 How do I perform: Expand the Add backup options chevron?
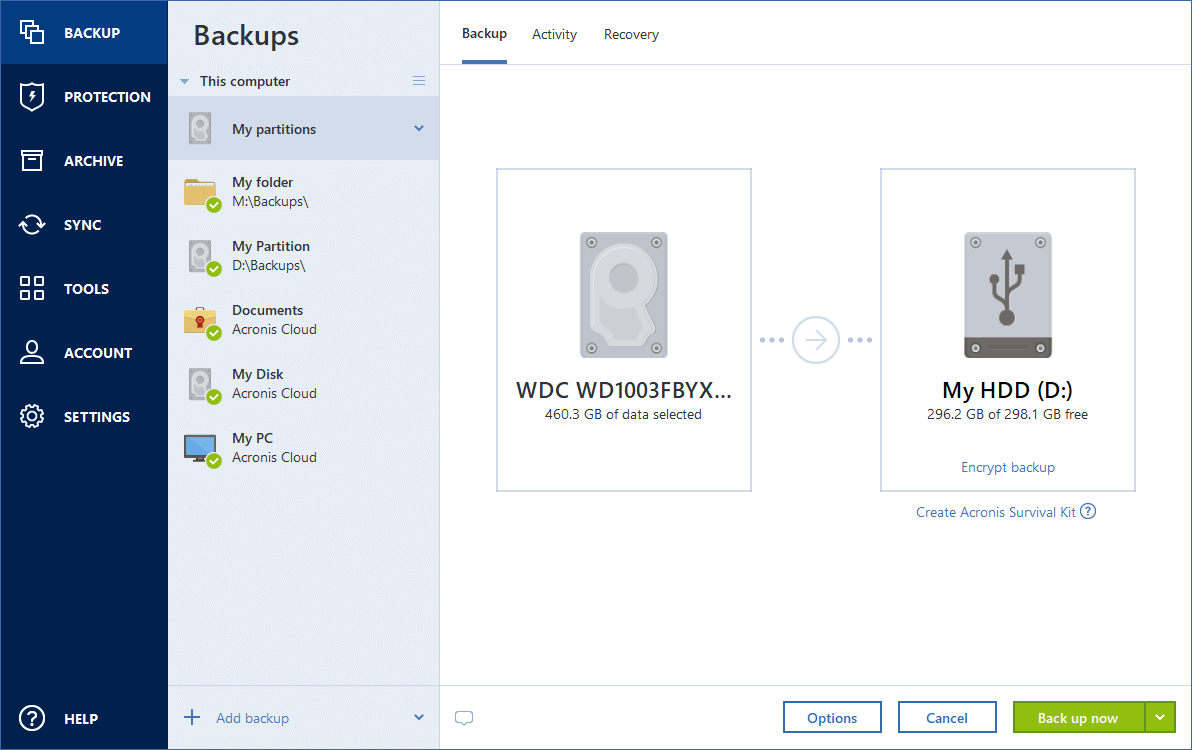pyautogui.click(x=420, y=717)
